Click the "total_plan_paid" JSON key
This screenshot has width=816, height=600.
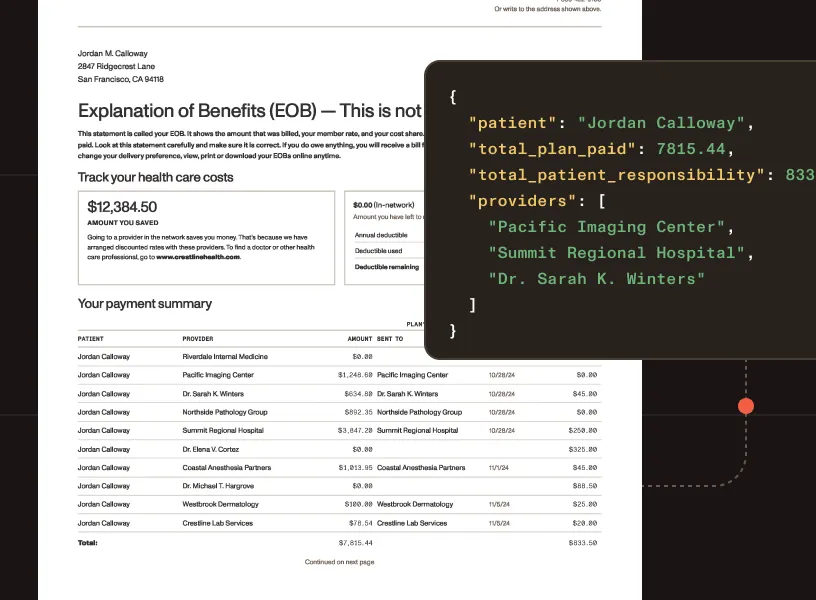[552, 149]
